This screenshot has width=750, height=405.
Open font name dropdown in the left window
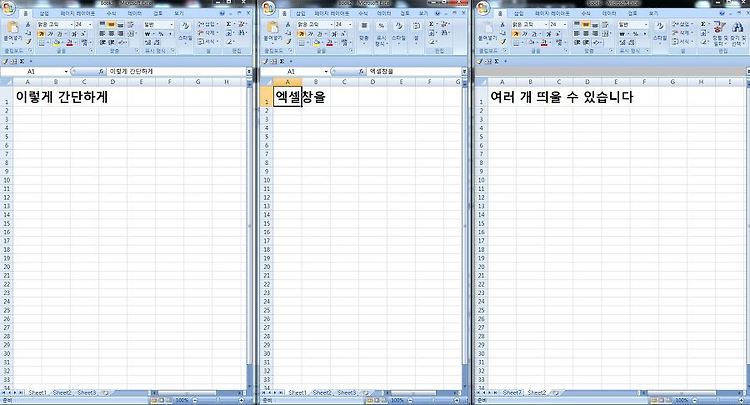click(x=72, y=24)
